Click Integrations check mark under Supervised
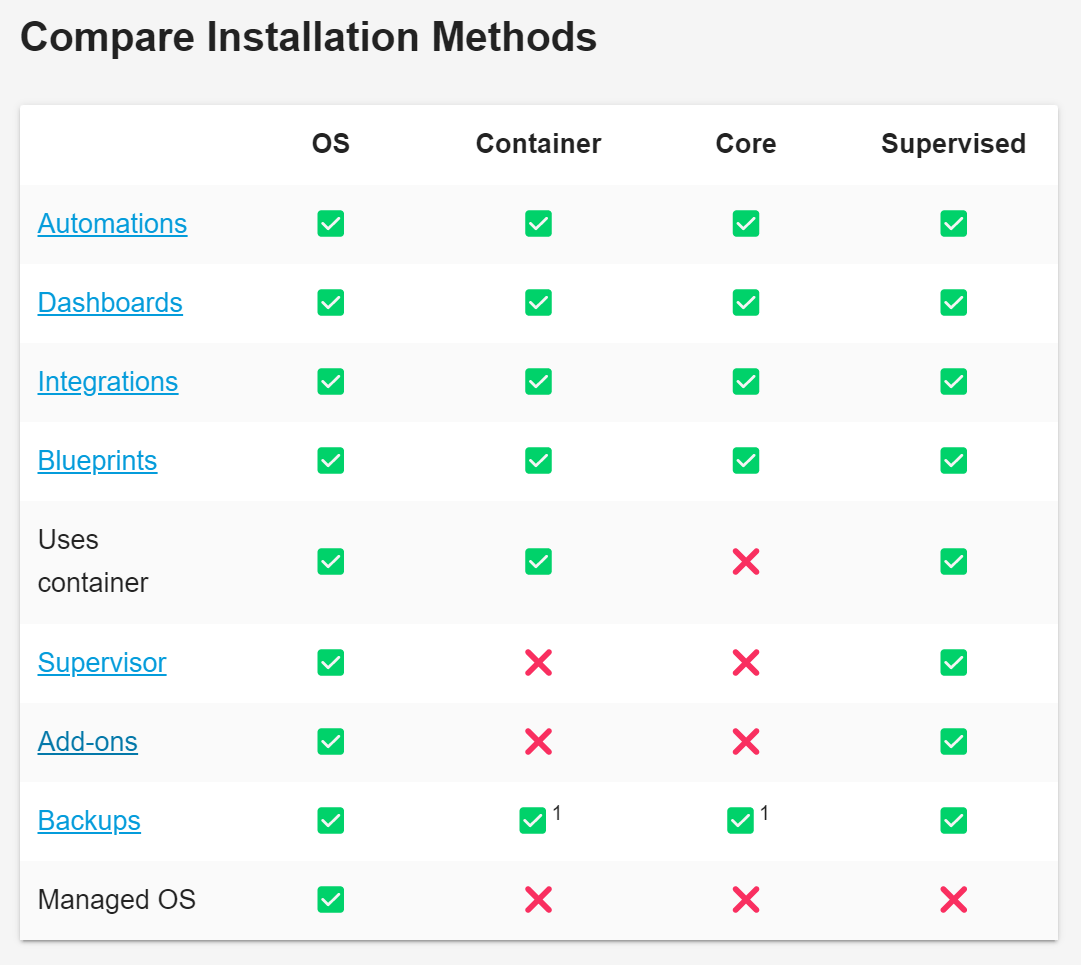Screen dimensions: 1081x965 pos(953,382)
